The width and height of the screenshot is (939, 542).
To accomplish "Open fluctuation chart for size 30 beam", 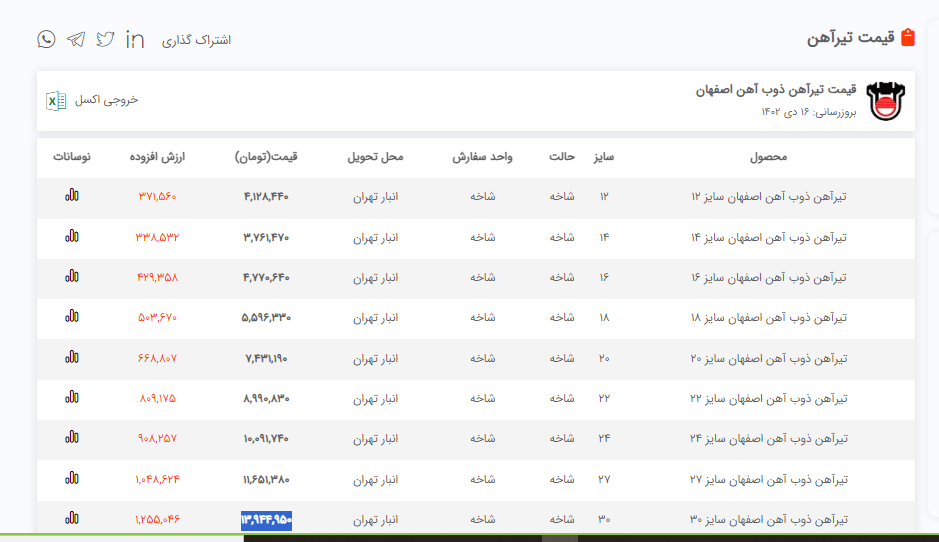I will point(71,518).
